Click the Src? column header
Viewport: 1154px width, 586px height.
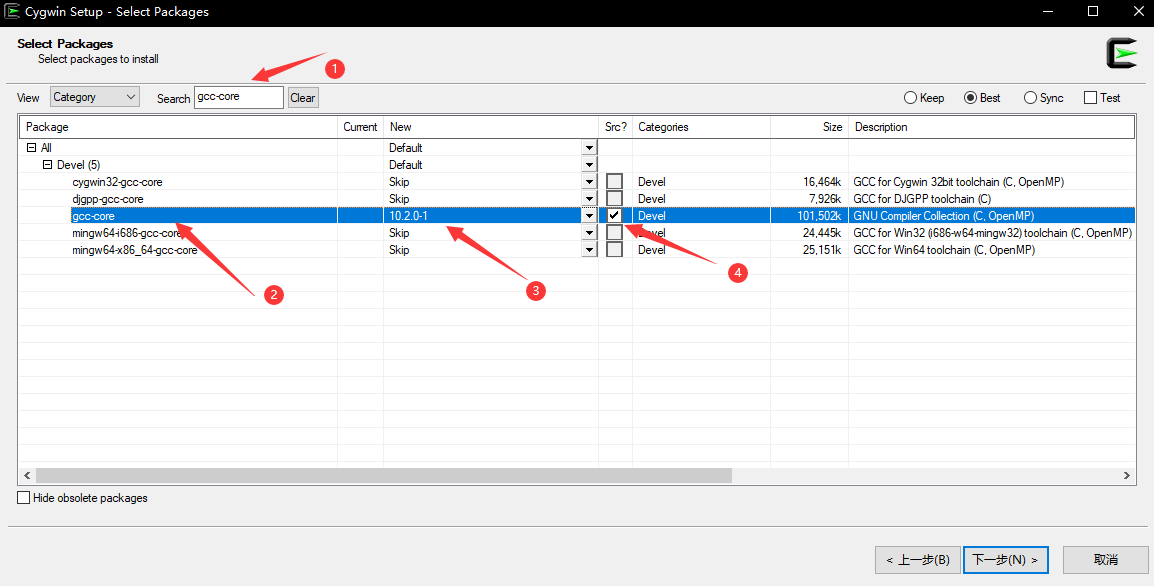615,127
